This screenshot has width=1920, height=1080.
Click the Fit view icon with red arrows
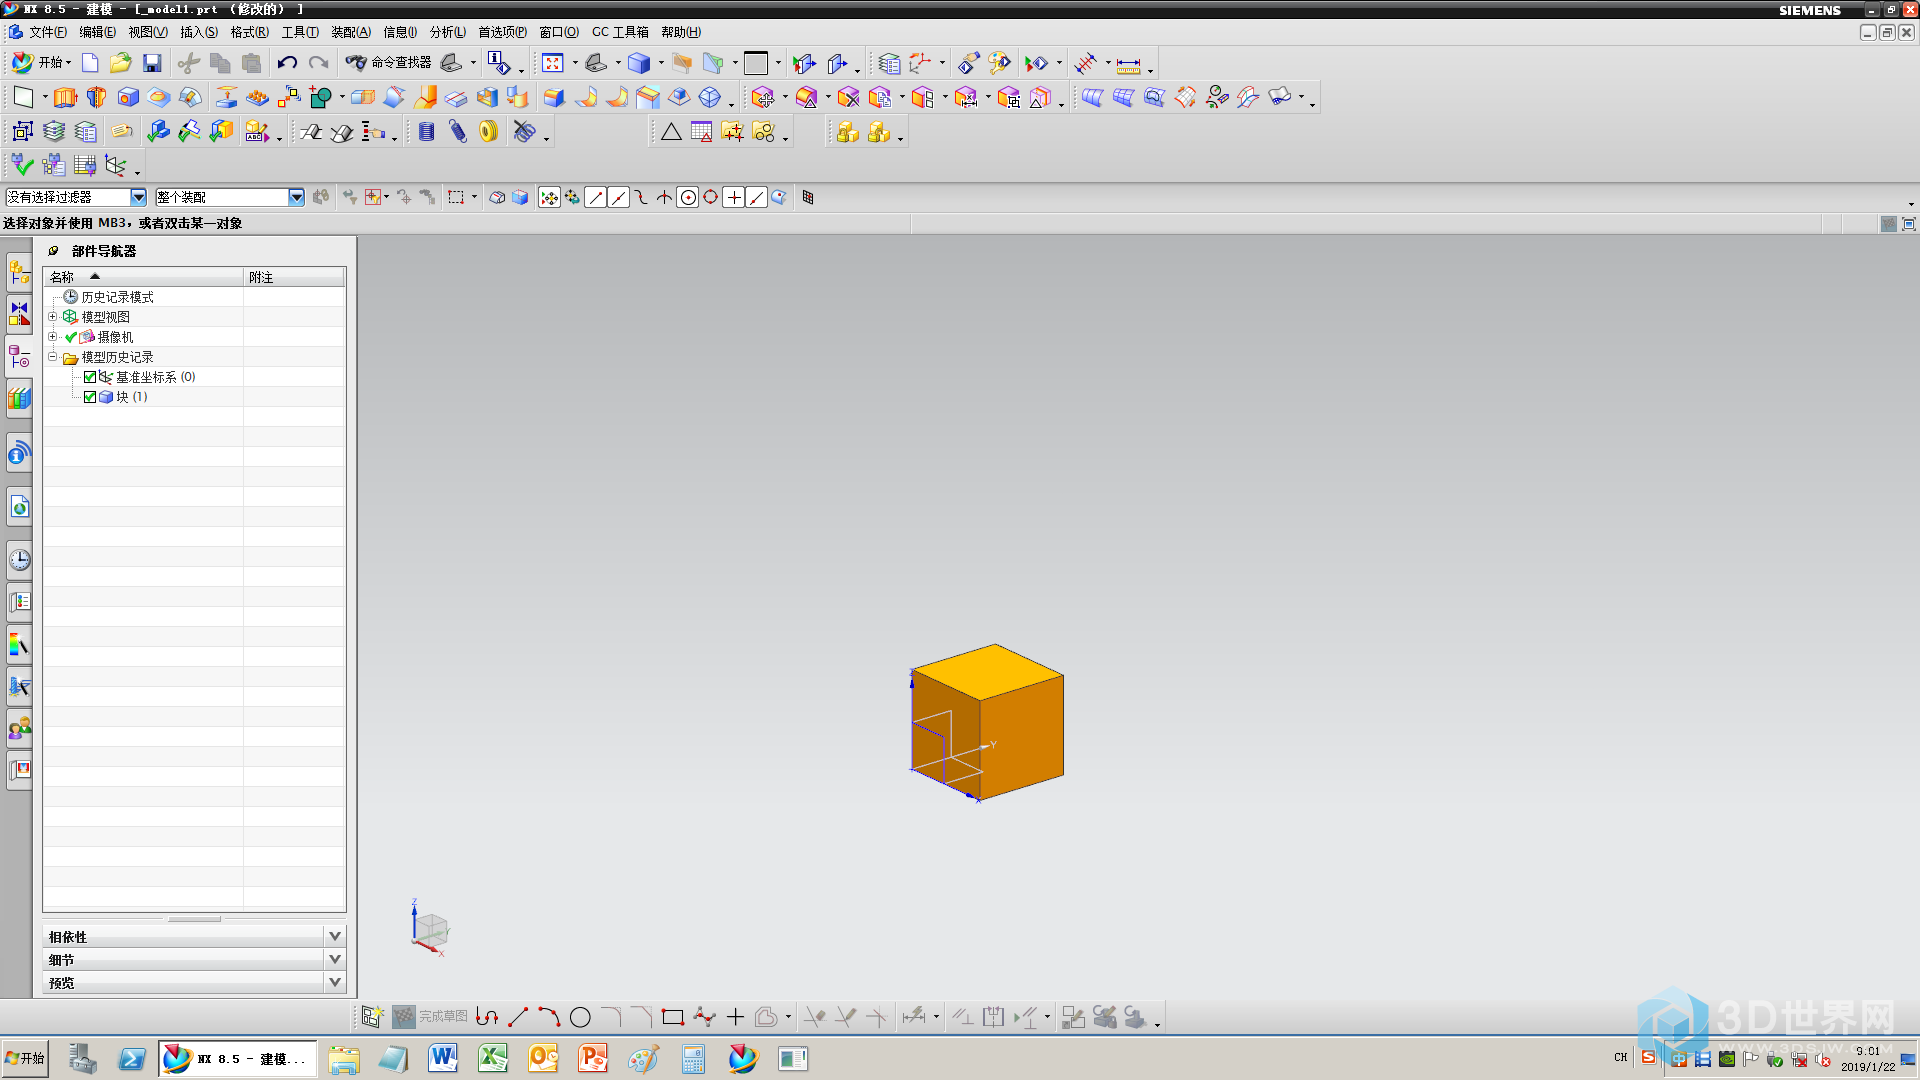[553, 63]
